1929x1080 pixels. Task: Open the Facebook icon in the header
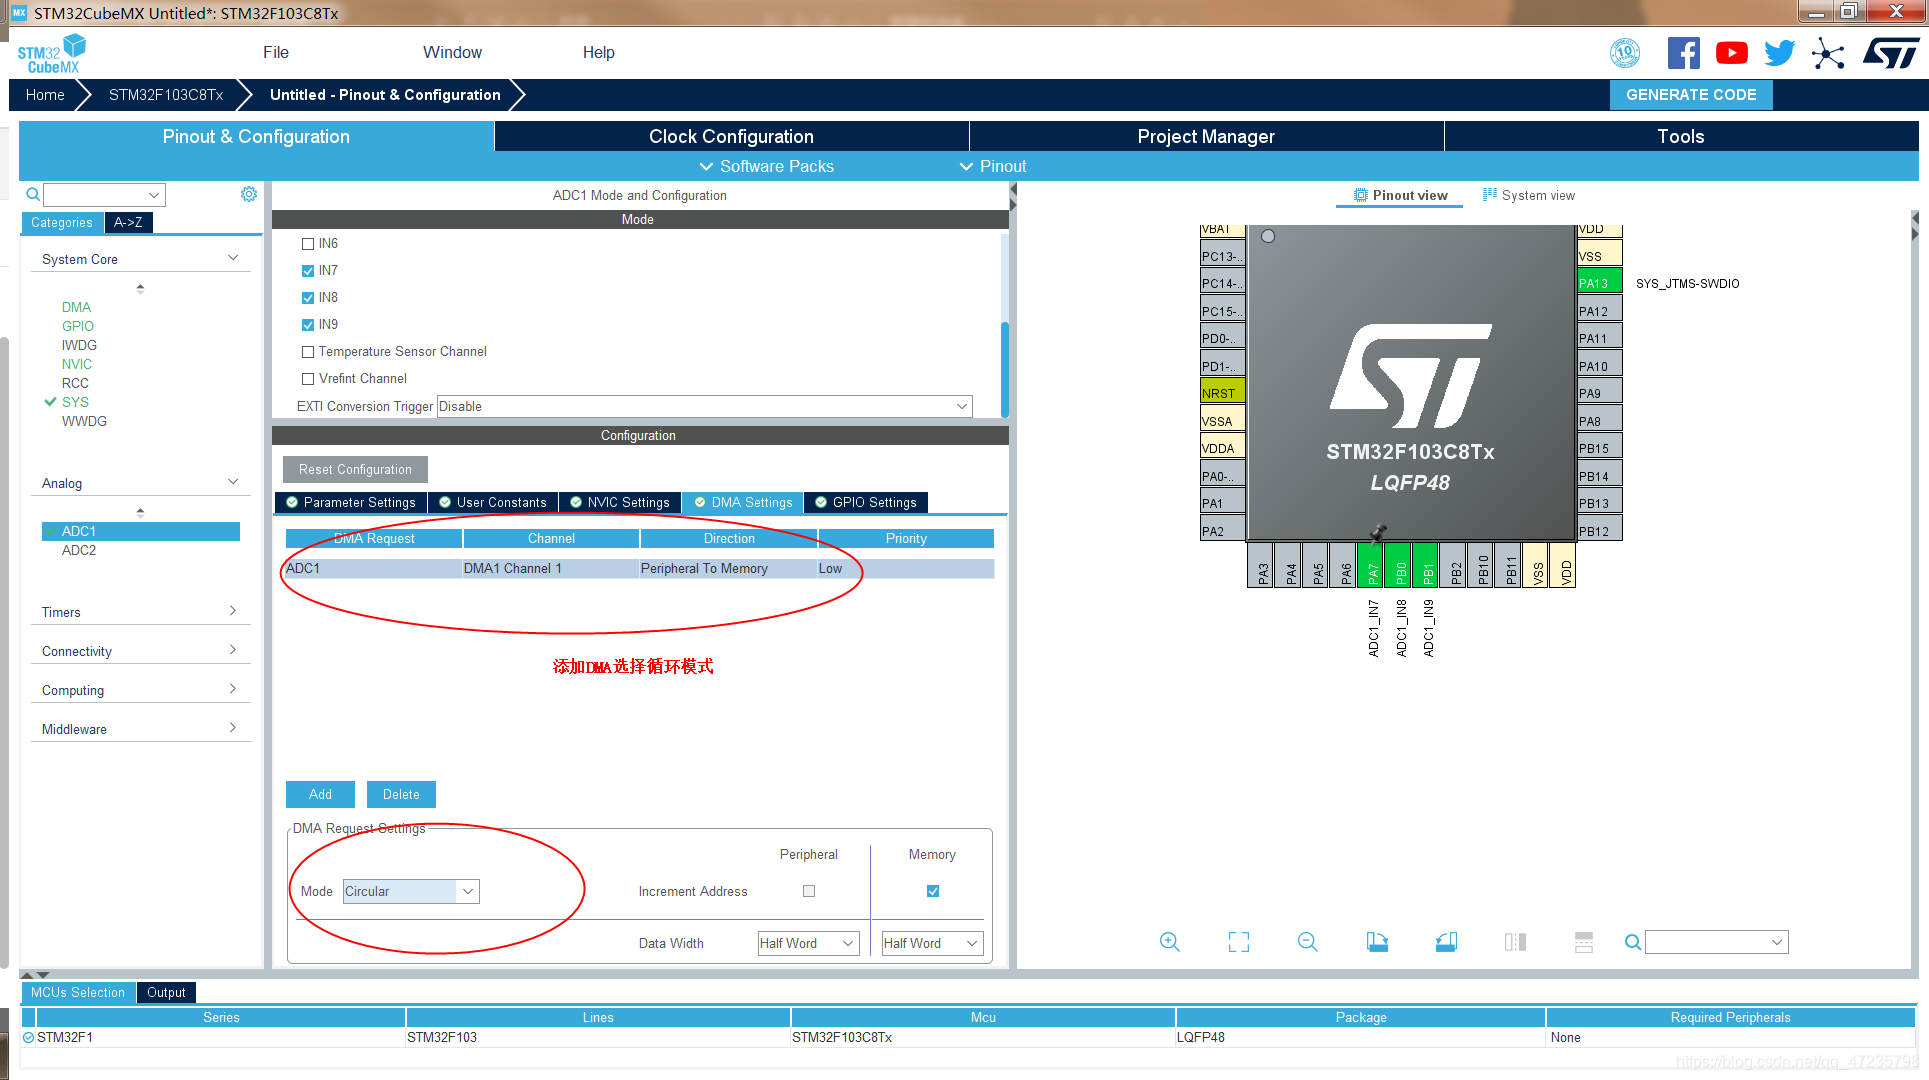point(1683,53)
